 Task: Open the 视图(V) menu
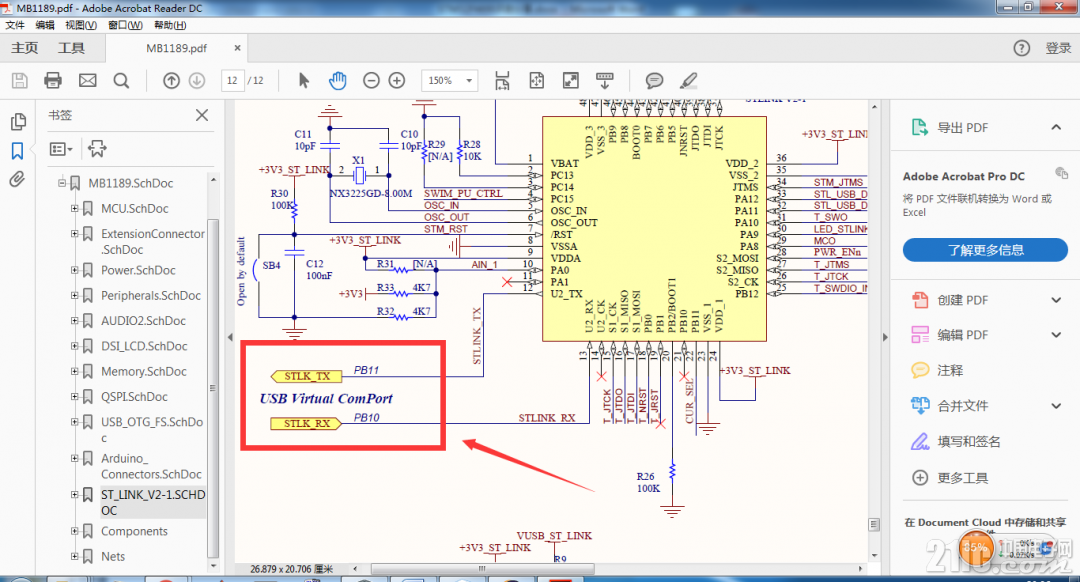pyautogui.click(x=81, y=25)
